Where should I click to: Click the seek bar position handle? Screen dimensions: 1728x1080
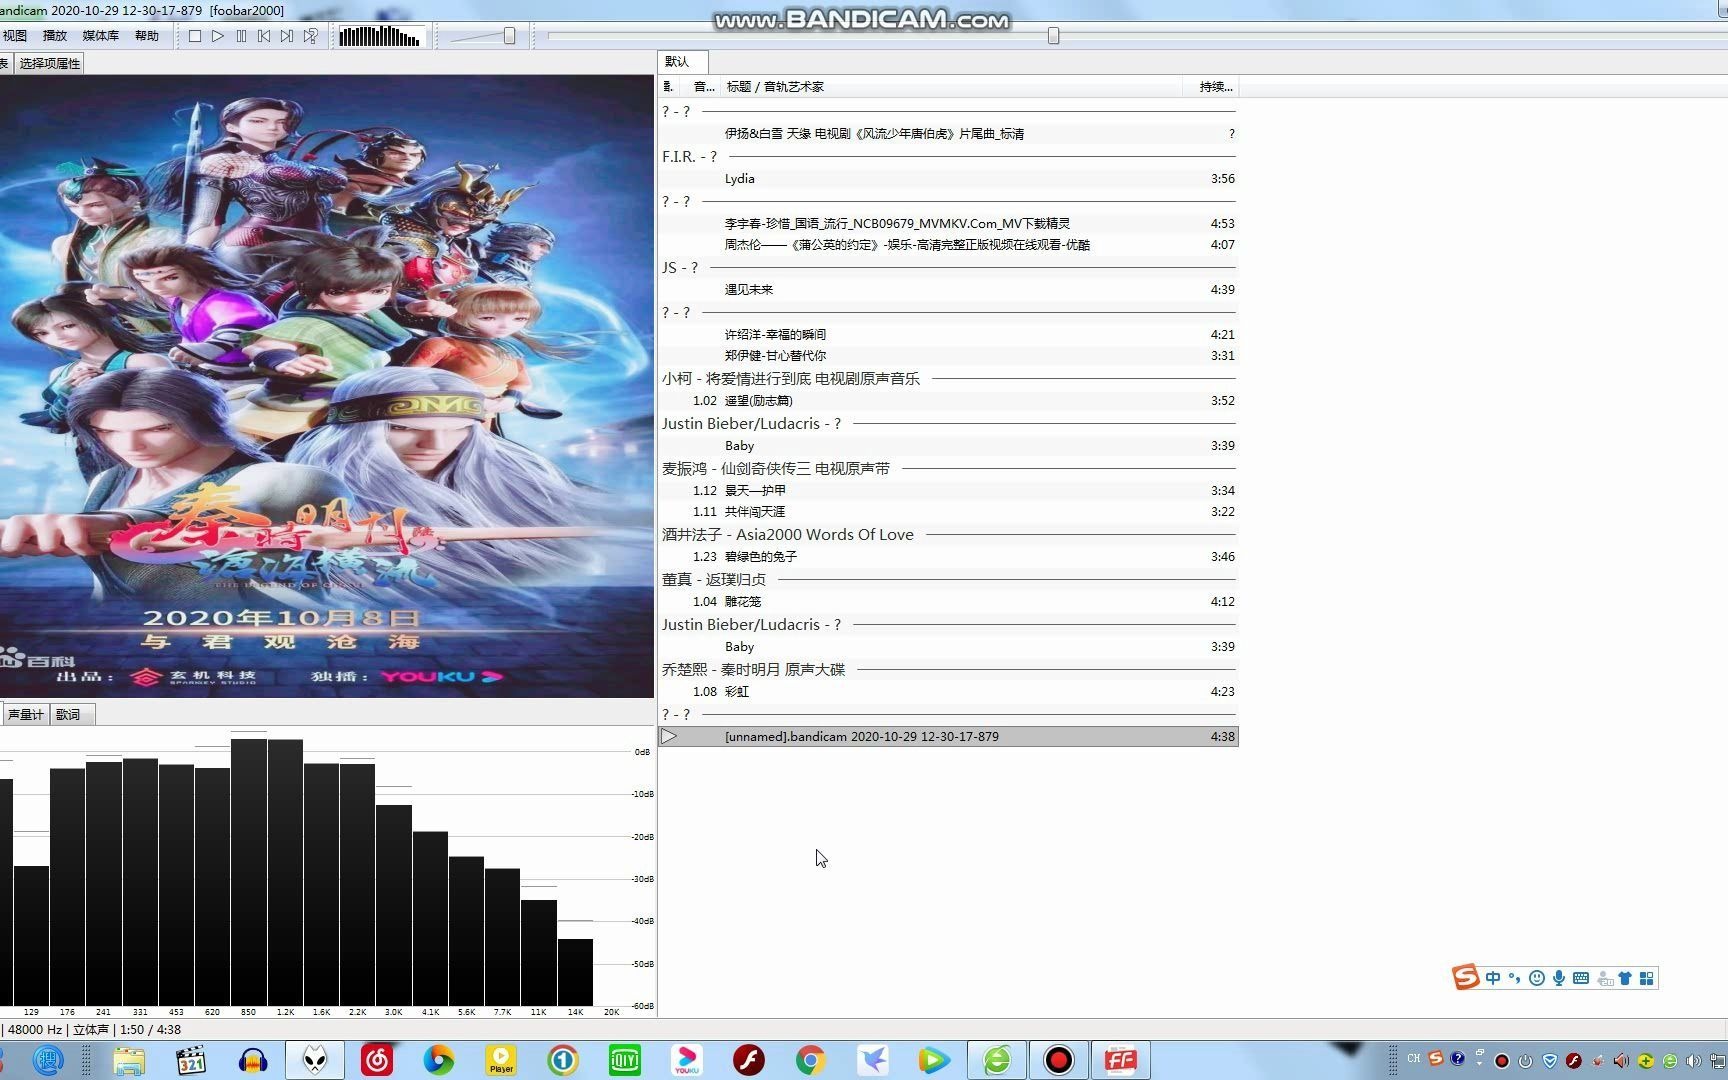coord(1053,36)
